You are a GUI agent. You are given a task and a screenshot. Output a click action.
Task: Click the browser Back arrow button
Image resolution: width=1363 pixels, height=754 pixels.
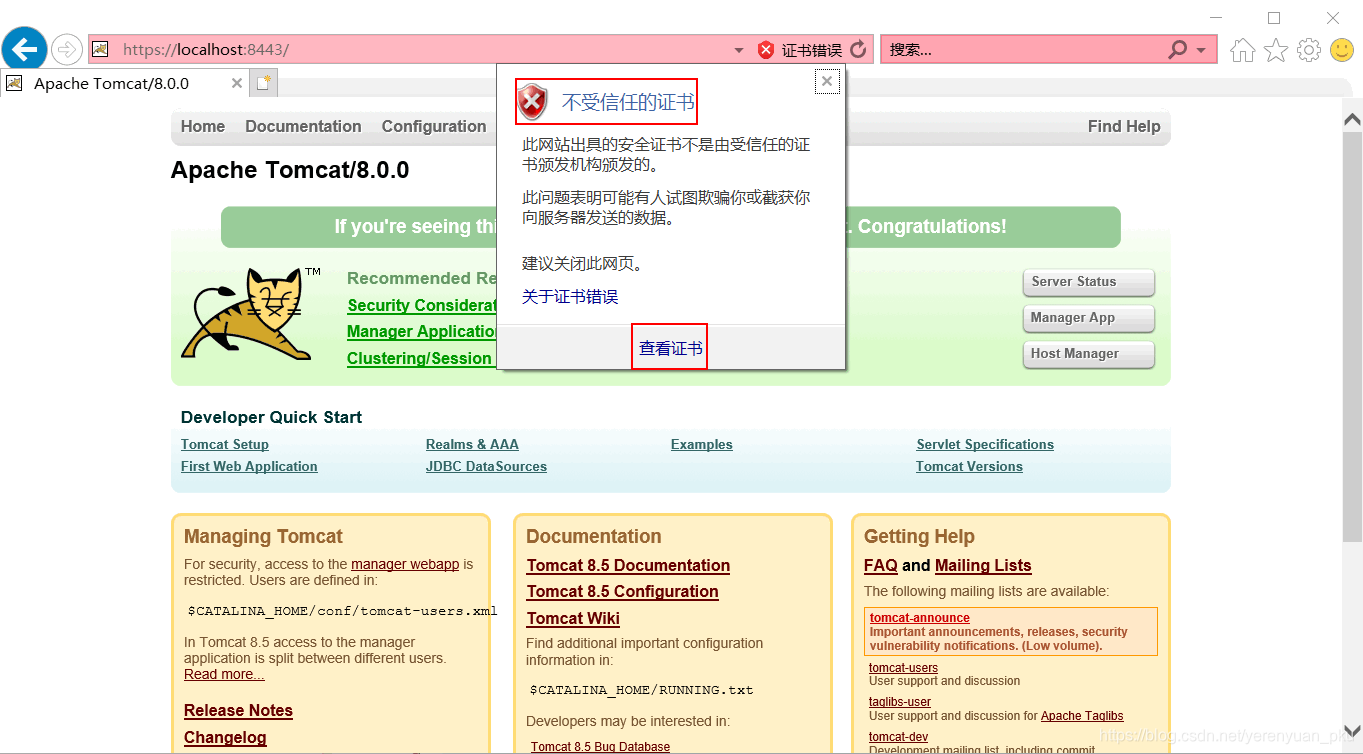click(25, 49)
